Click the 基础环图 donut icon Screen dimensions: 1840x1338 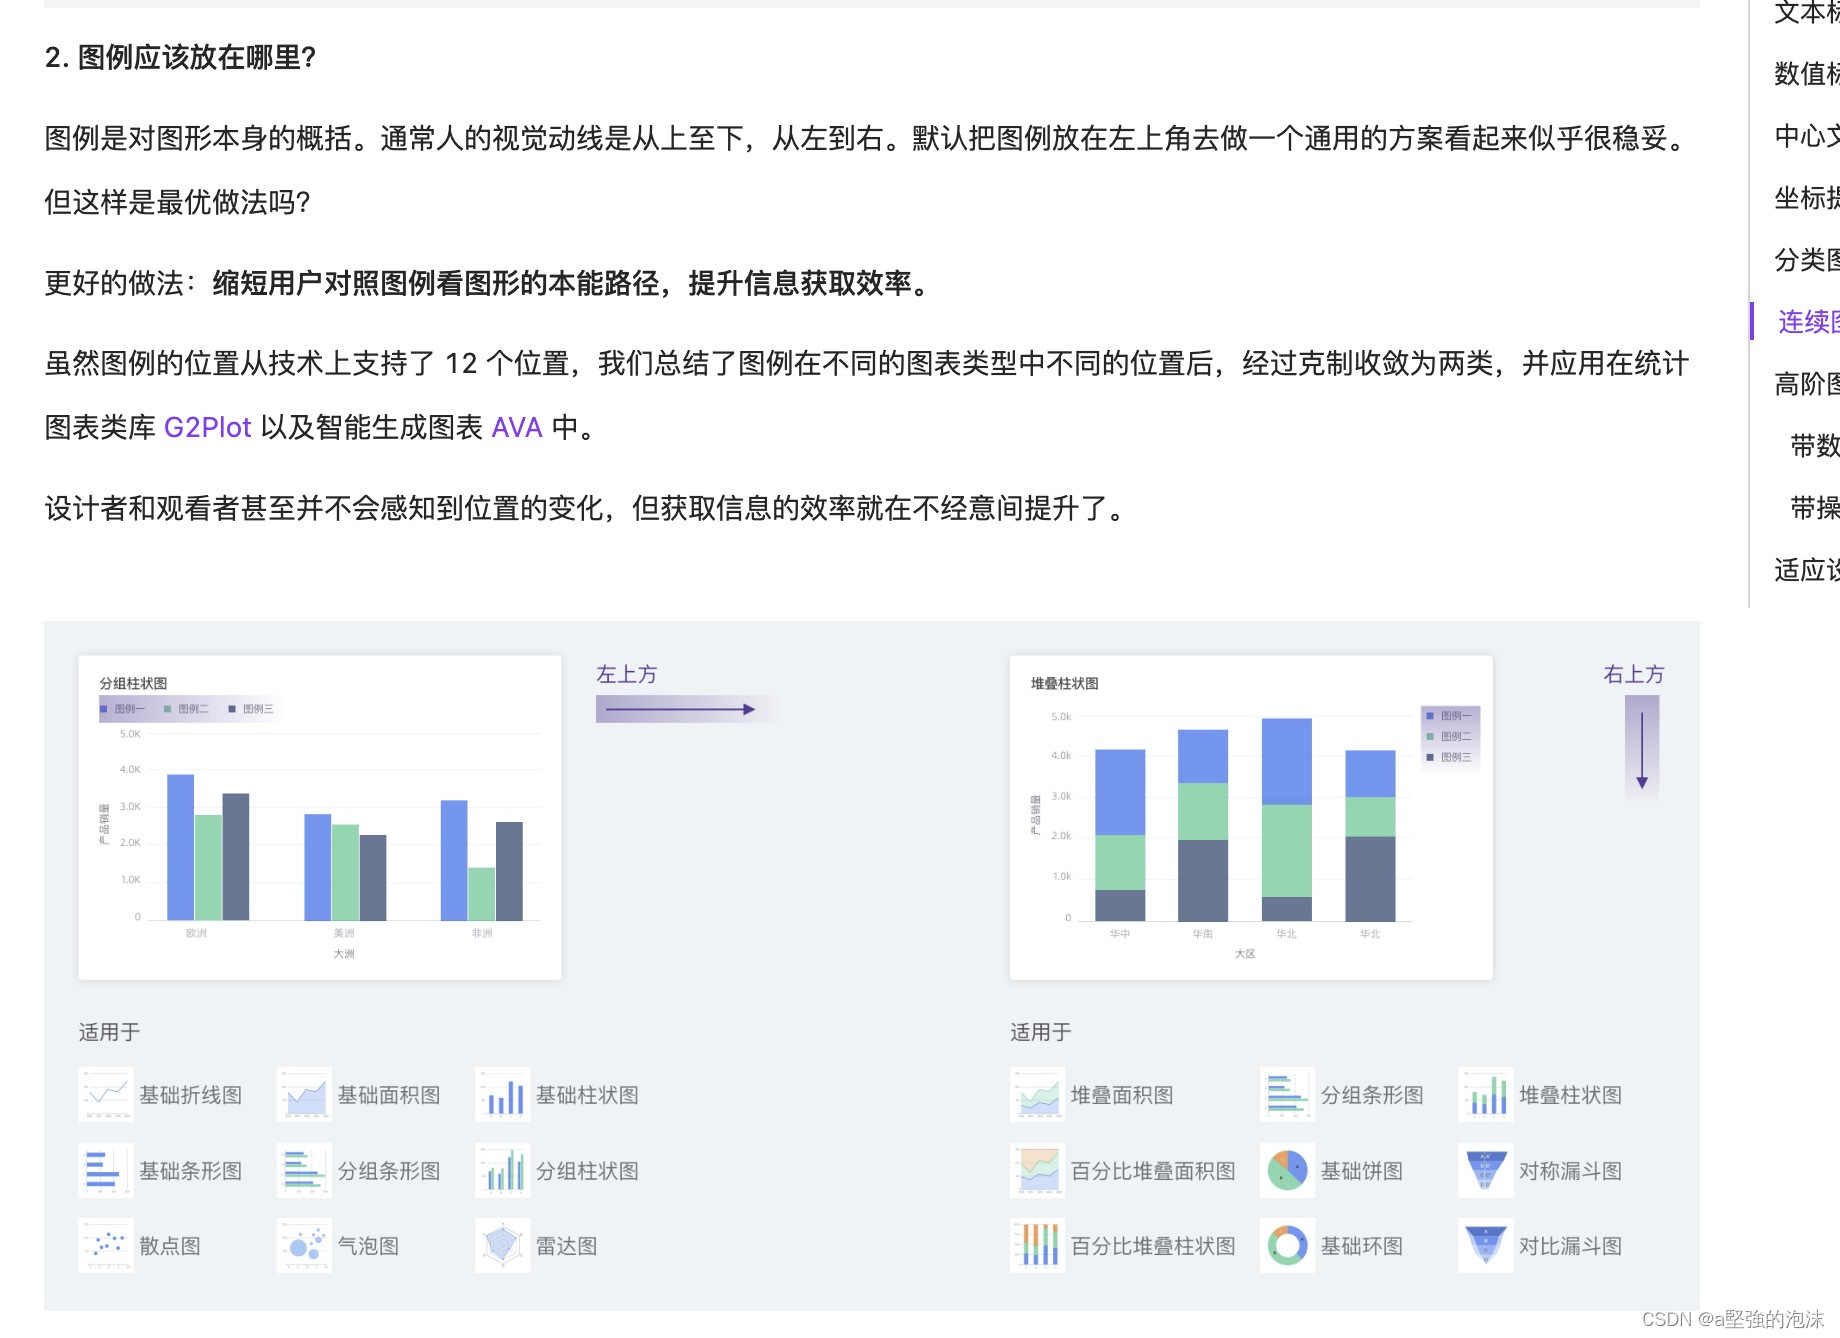[x=1287, y=1246]
